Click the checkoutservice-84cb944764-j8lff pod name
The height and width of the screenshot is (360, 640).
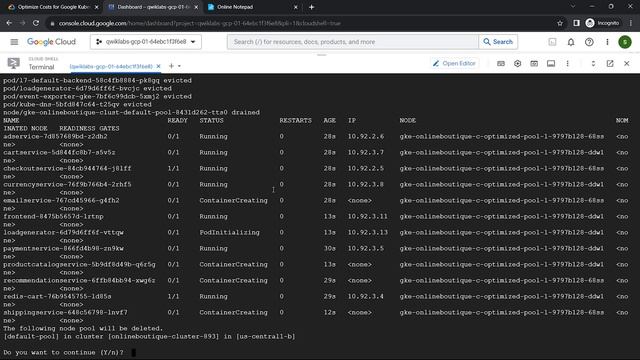(67, 168)
